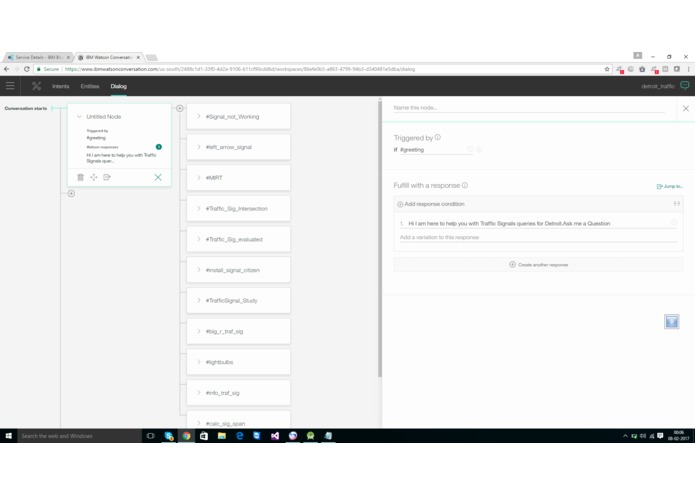This screenshot has height=494, width=695.
Task: Switch to the Intents tab
Action: click(x=61, y=86)
